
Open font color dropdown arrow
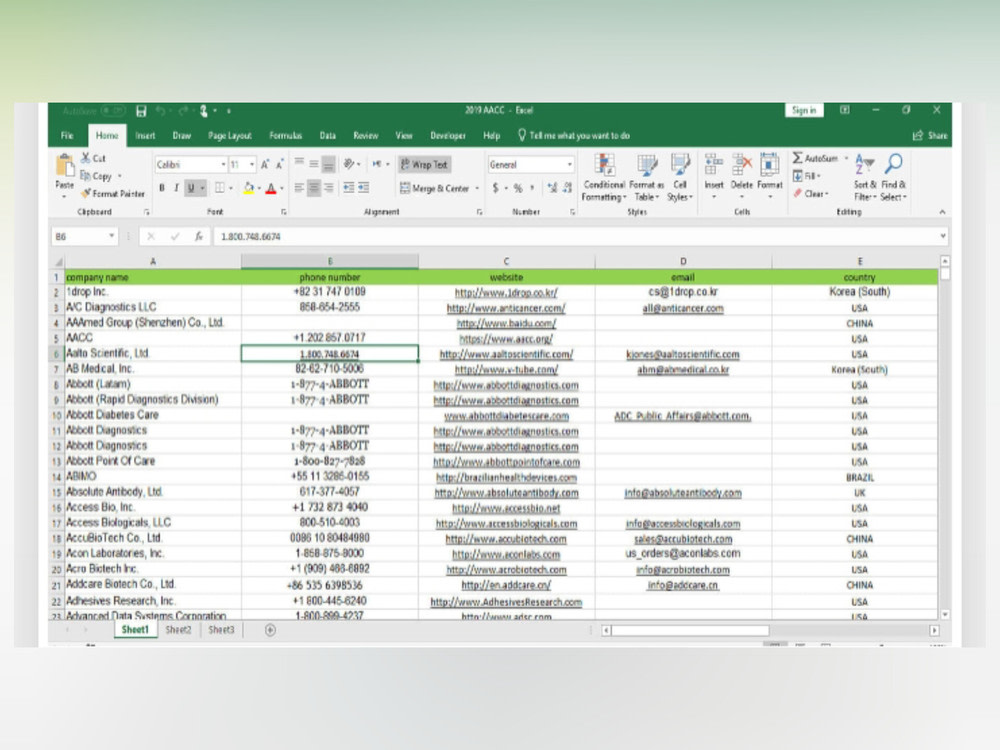tap(282, 188)
